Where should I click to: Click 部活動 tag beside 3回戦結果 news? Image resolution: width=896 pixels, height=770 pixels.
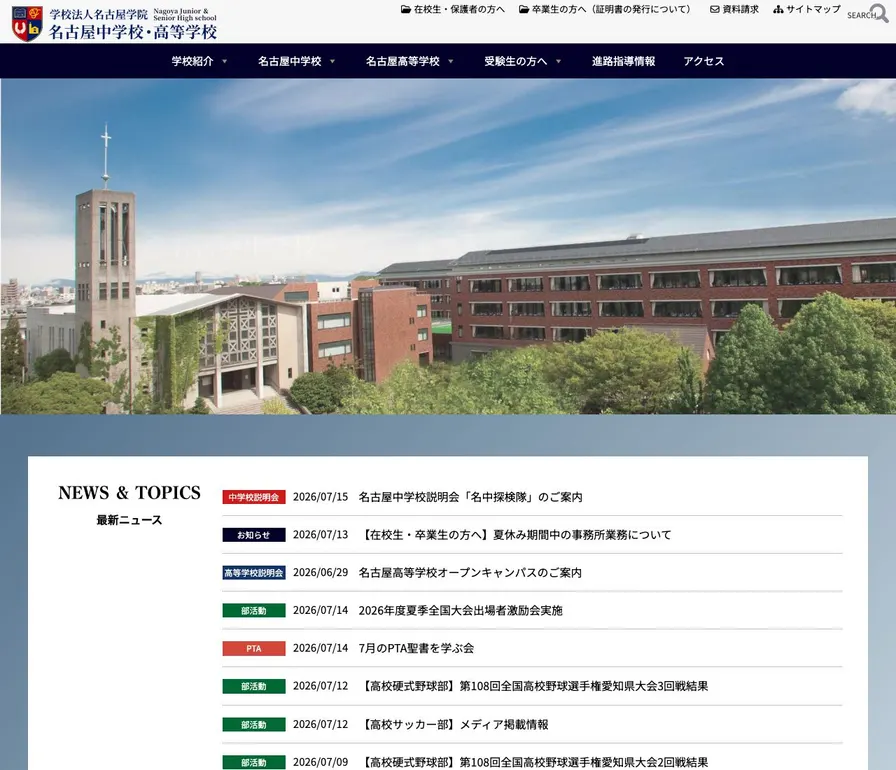pos(254,686)
